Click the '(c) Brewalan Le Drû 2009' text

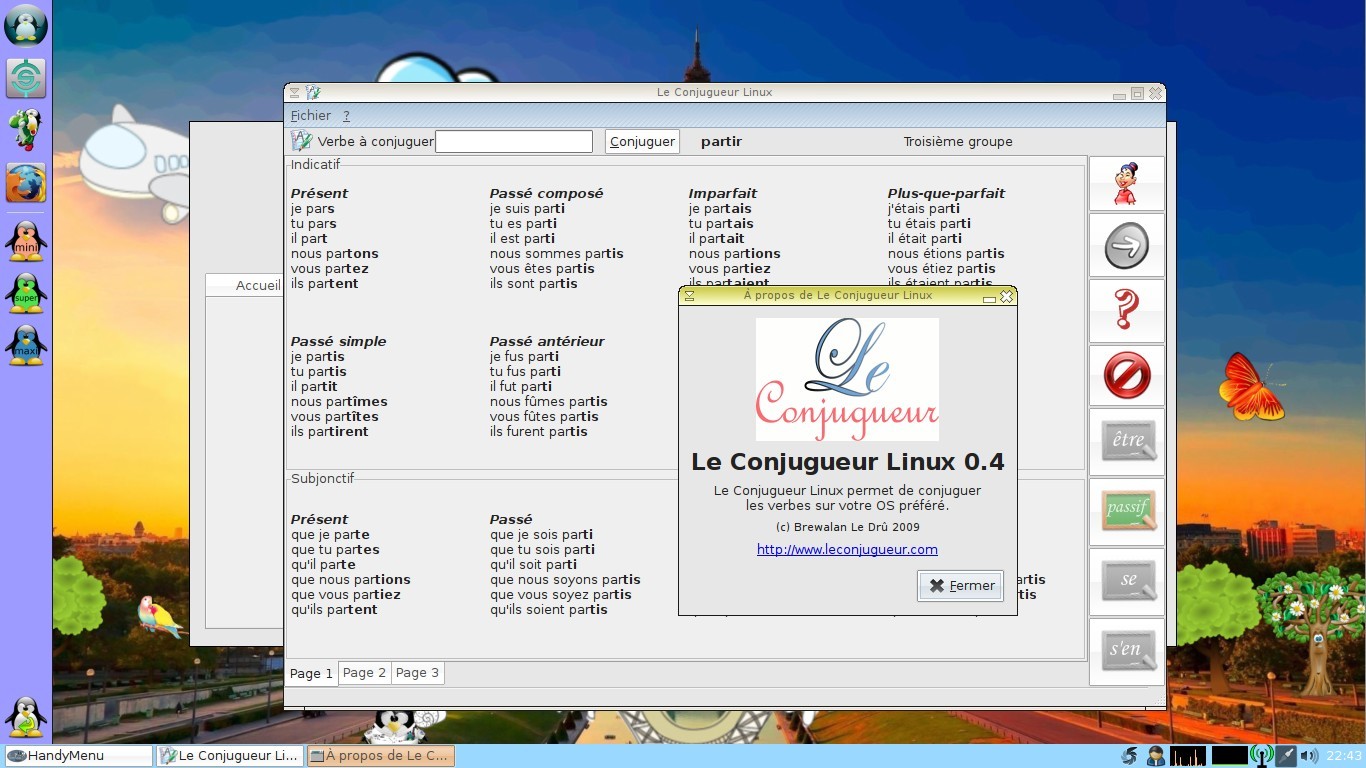point(847,527)
